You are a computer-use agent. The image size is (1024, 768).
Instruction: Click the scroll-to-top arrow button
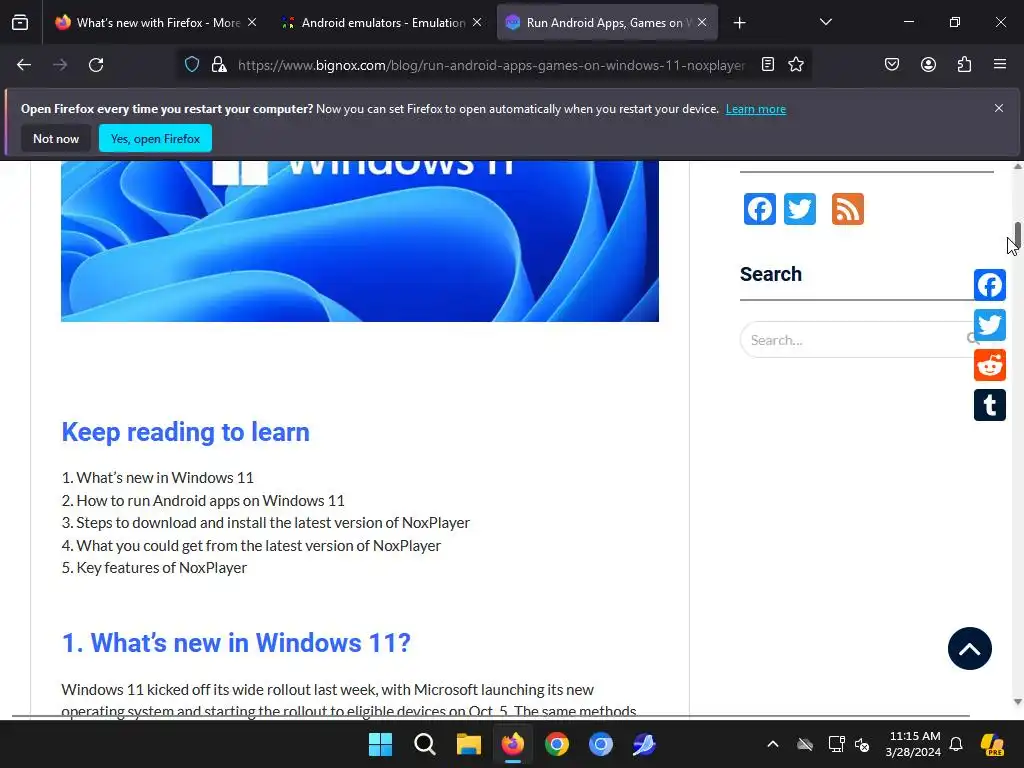[x=970, y=648]
